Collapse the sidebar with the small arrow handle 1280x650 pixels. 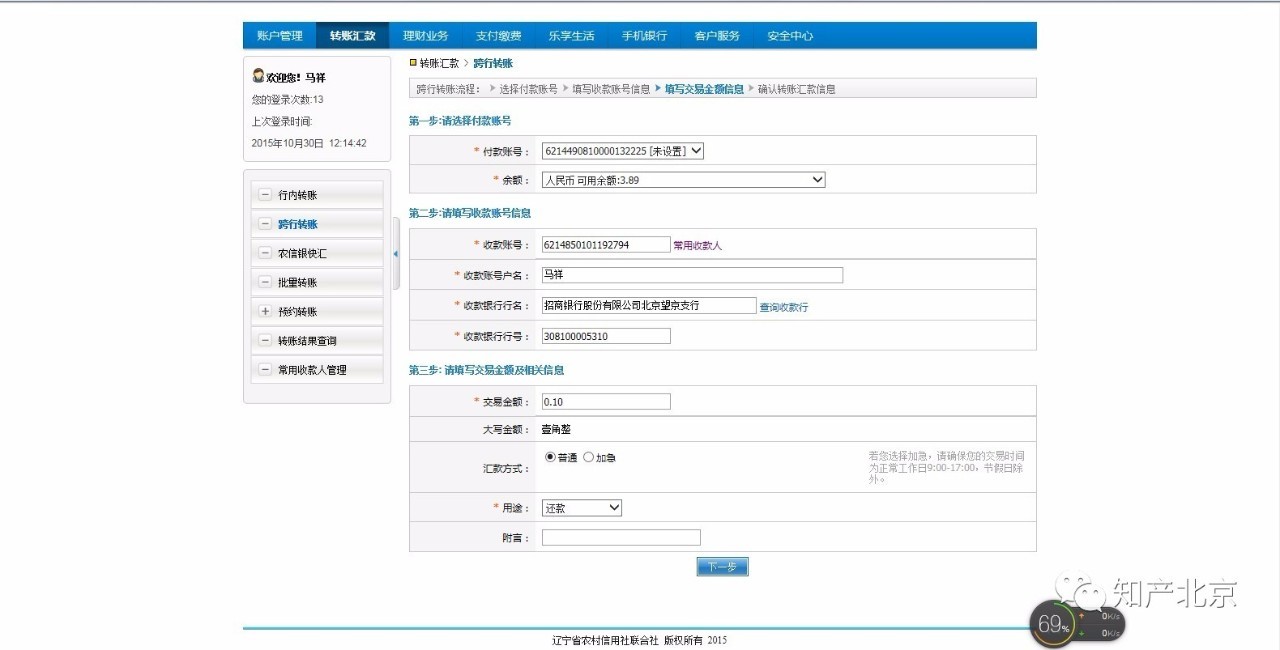tap(396, 254)
